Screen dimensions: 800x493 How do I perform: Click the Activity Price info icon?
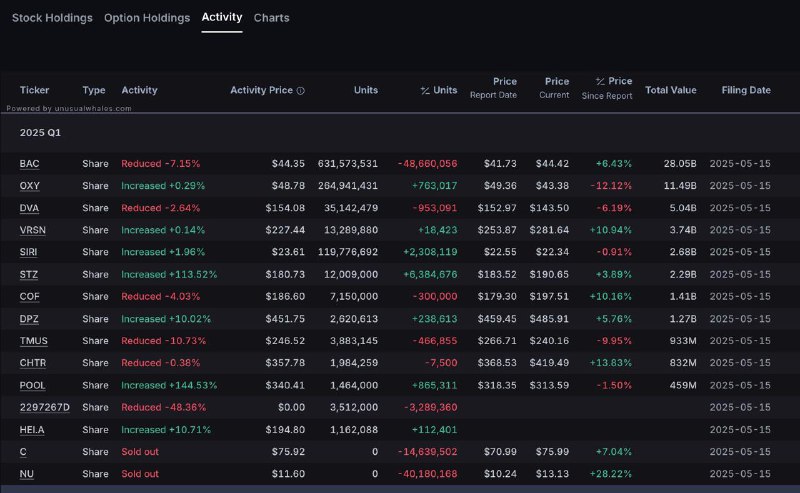tap(301, 91)
